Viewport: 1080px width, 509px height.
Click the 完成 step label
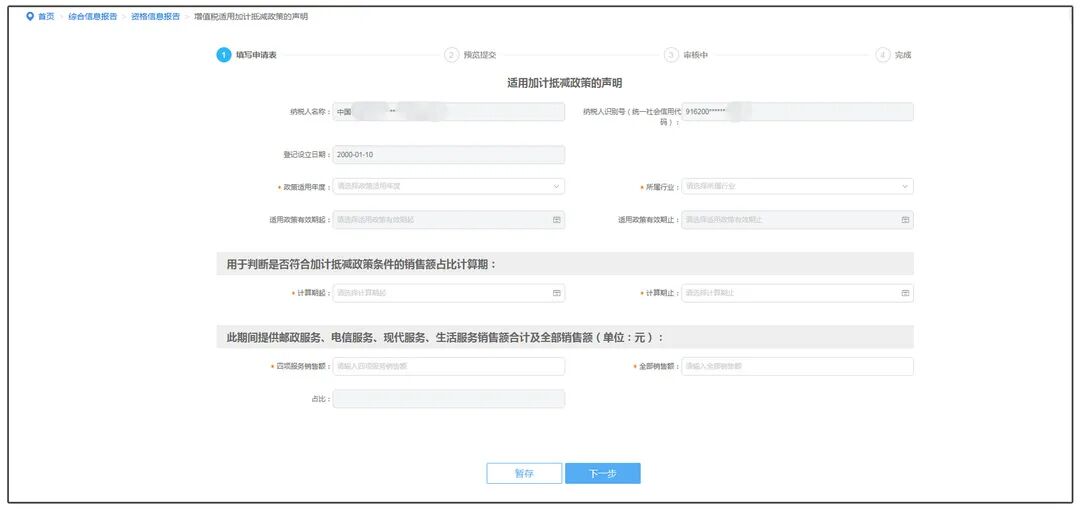coord(903,55)
